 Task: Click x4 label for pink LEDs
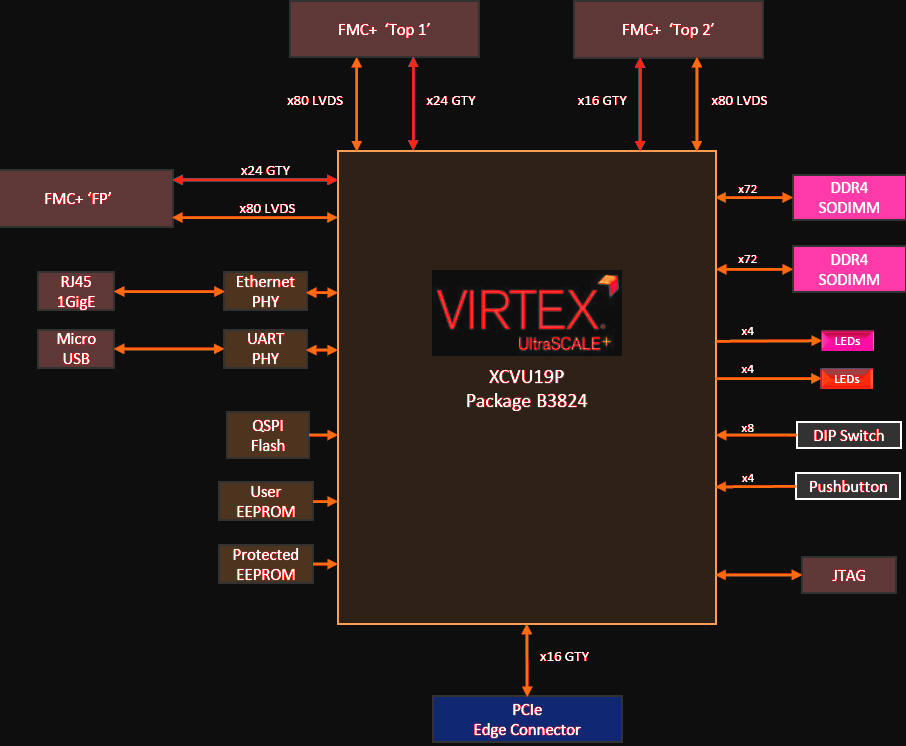tap(747, 331)
